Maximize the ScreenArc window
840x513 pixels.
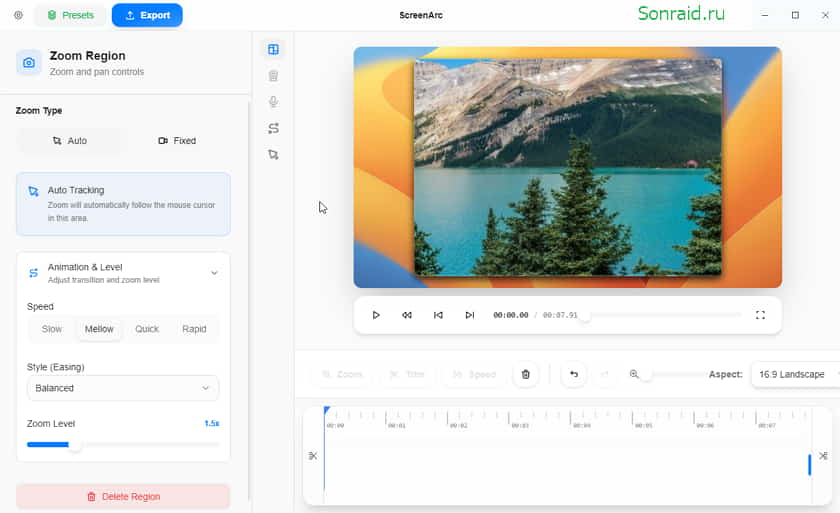click(795, 15)
